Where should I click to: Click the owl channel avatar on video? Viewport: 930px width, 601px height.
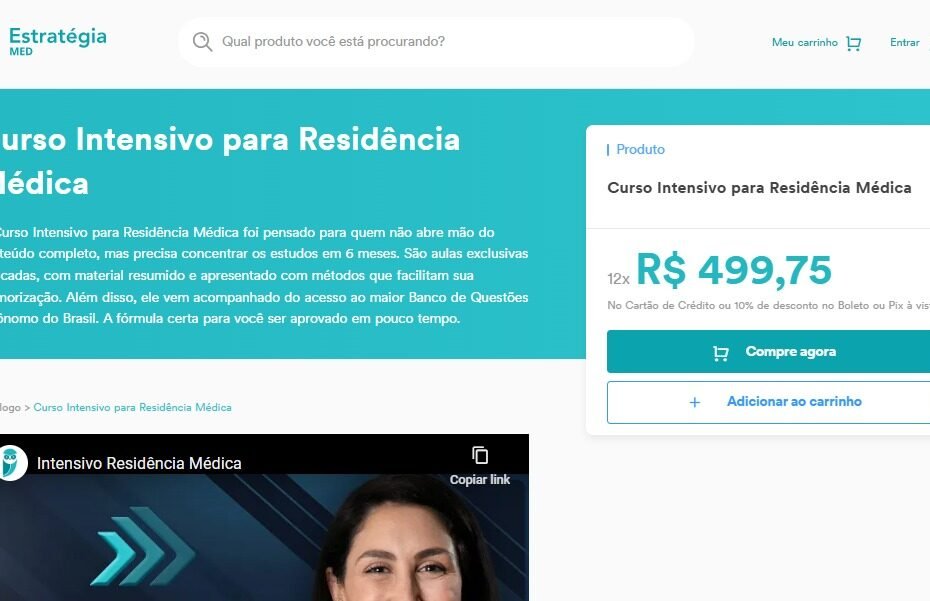11,463
